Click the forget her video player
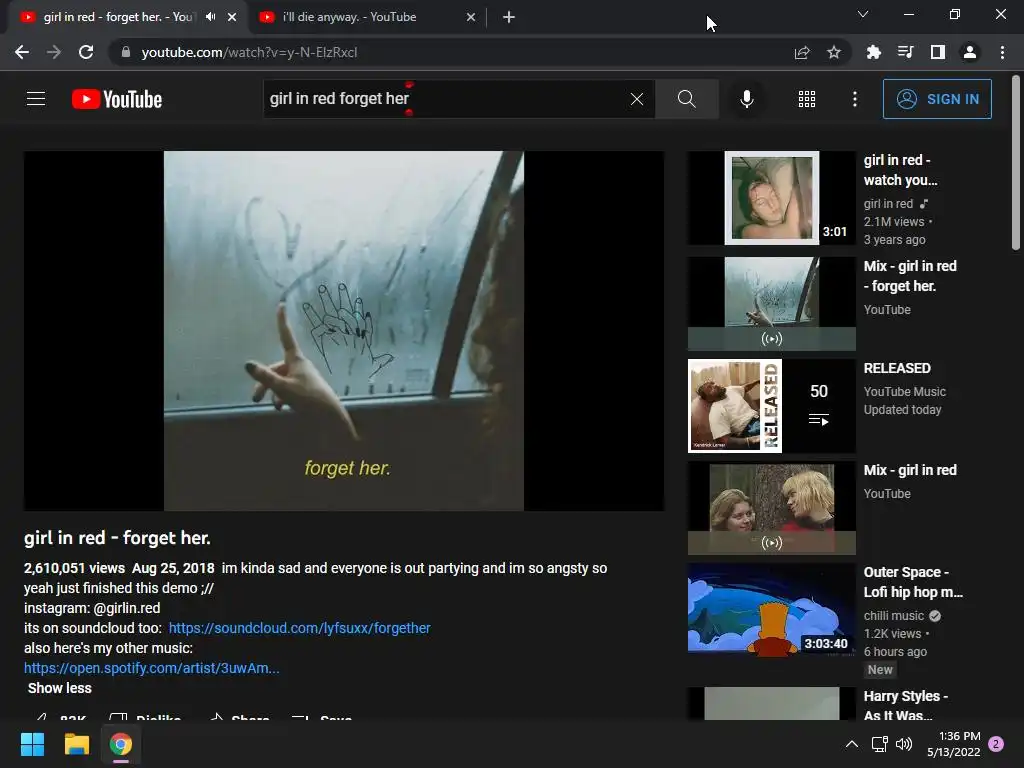 (x=344, y=331)
